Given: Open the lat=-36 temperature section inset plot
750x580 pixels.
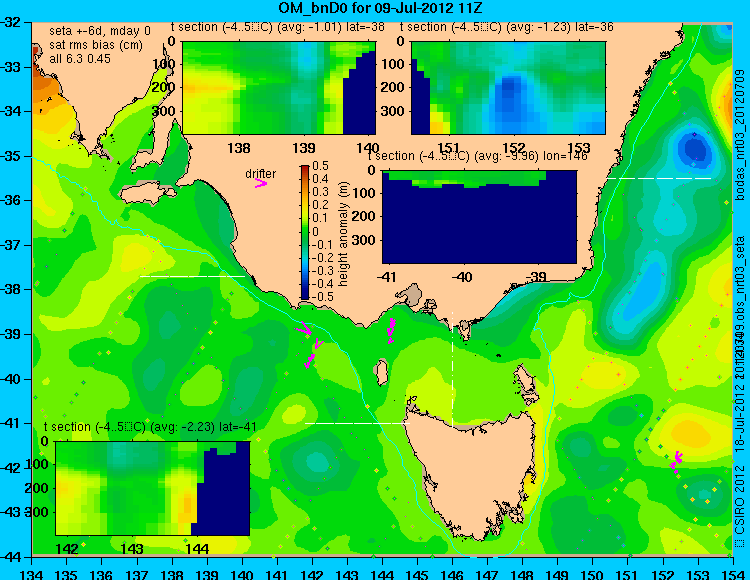Looking at the screenshot, I should tap(508, 88).
